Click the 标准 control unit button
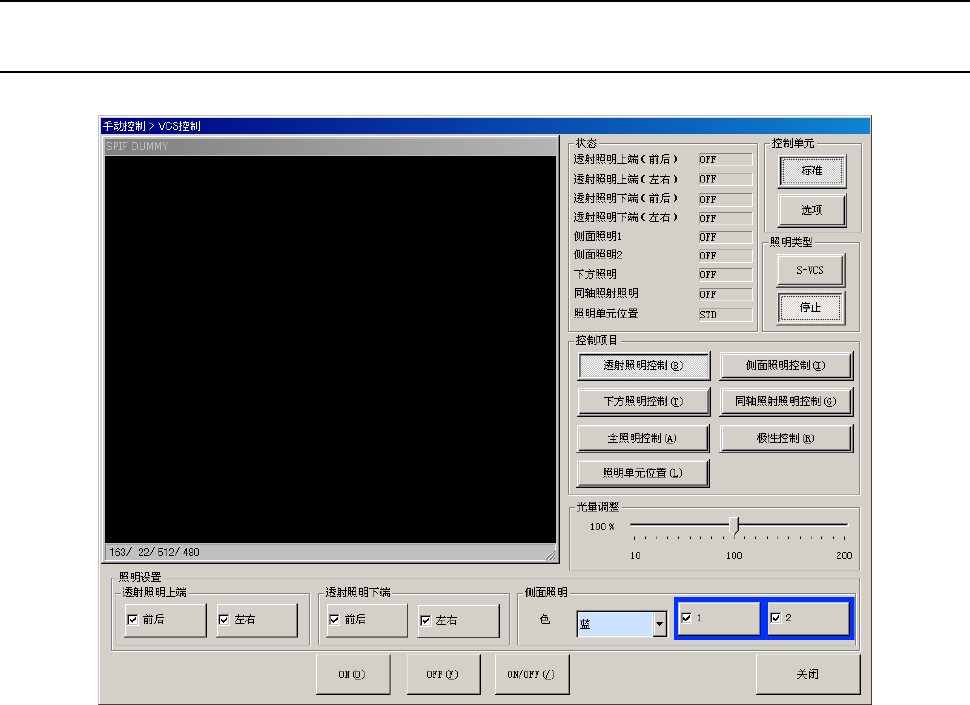This screenshot has width=970, height=705. 811,171
